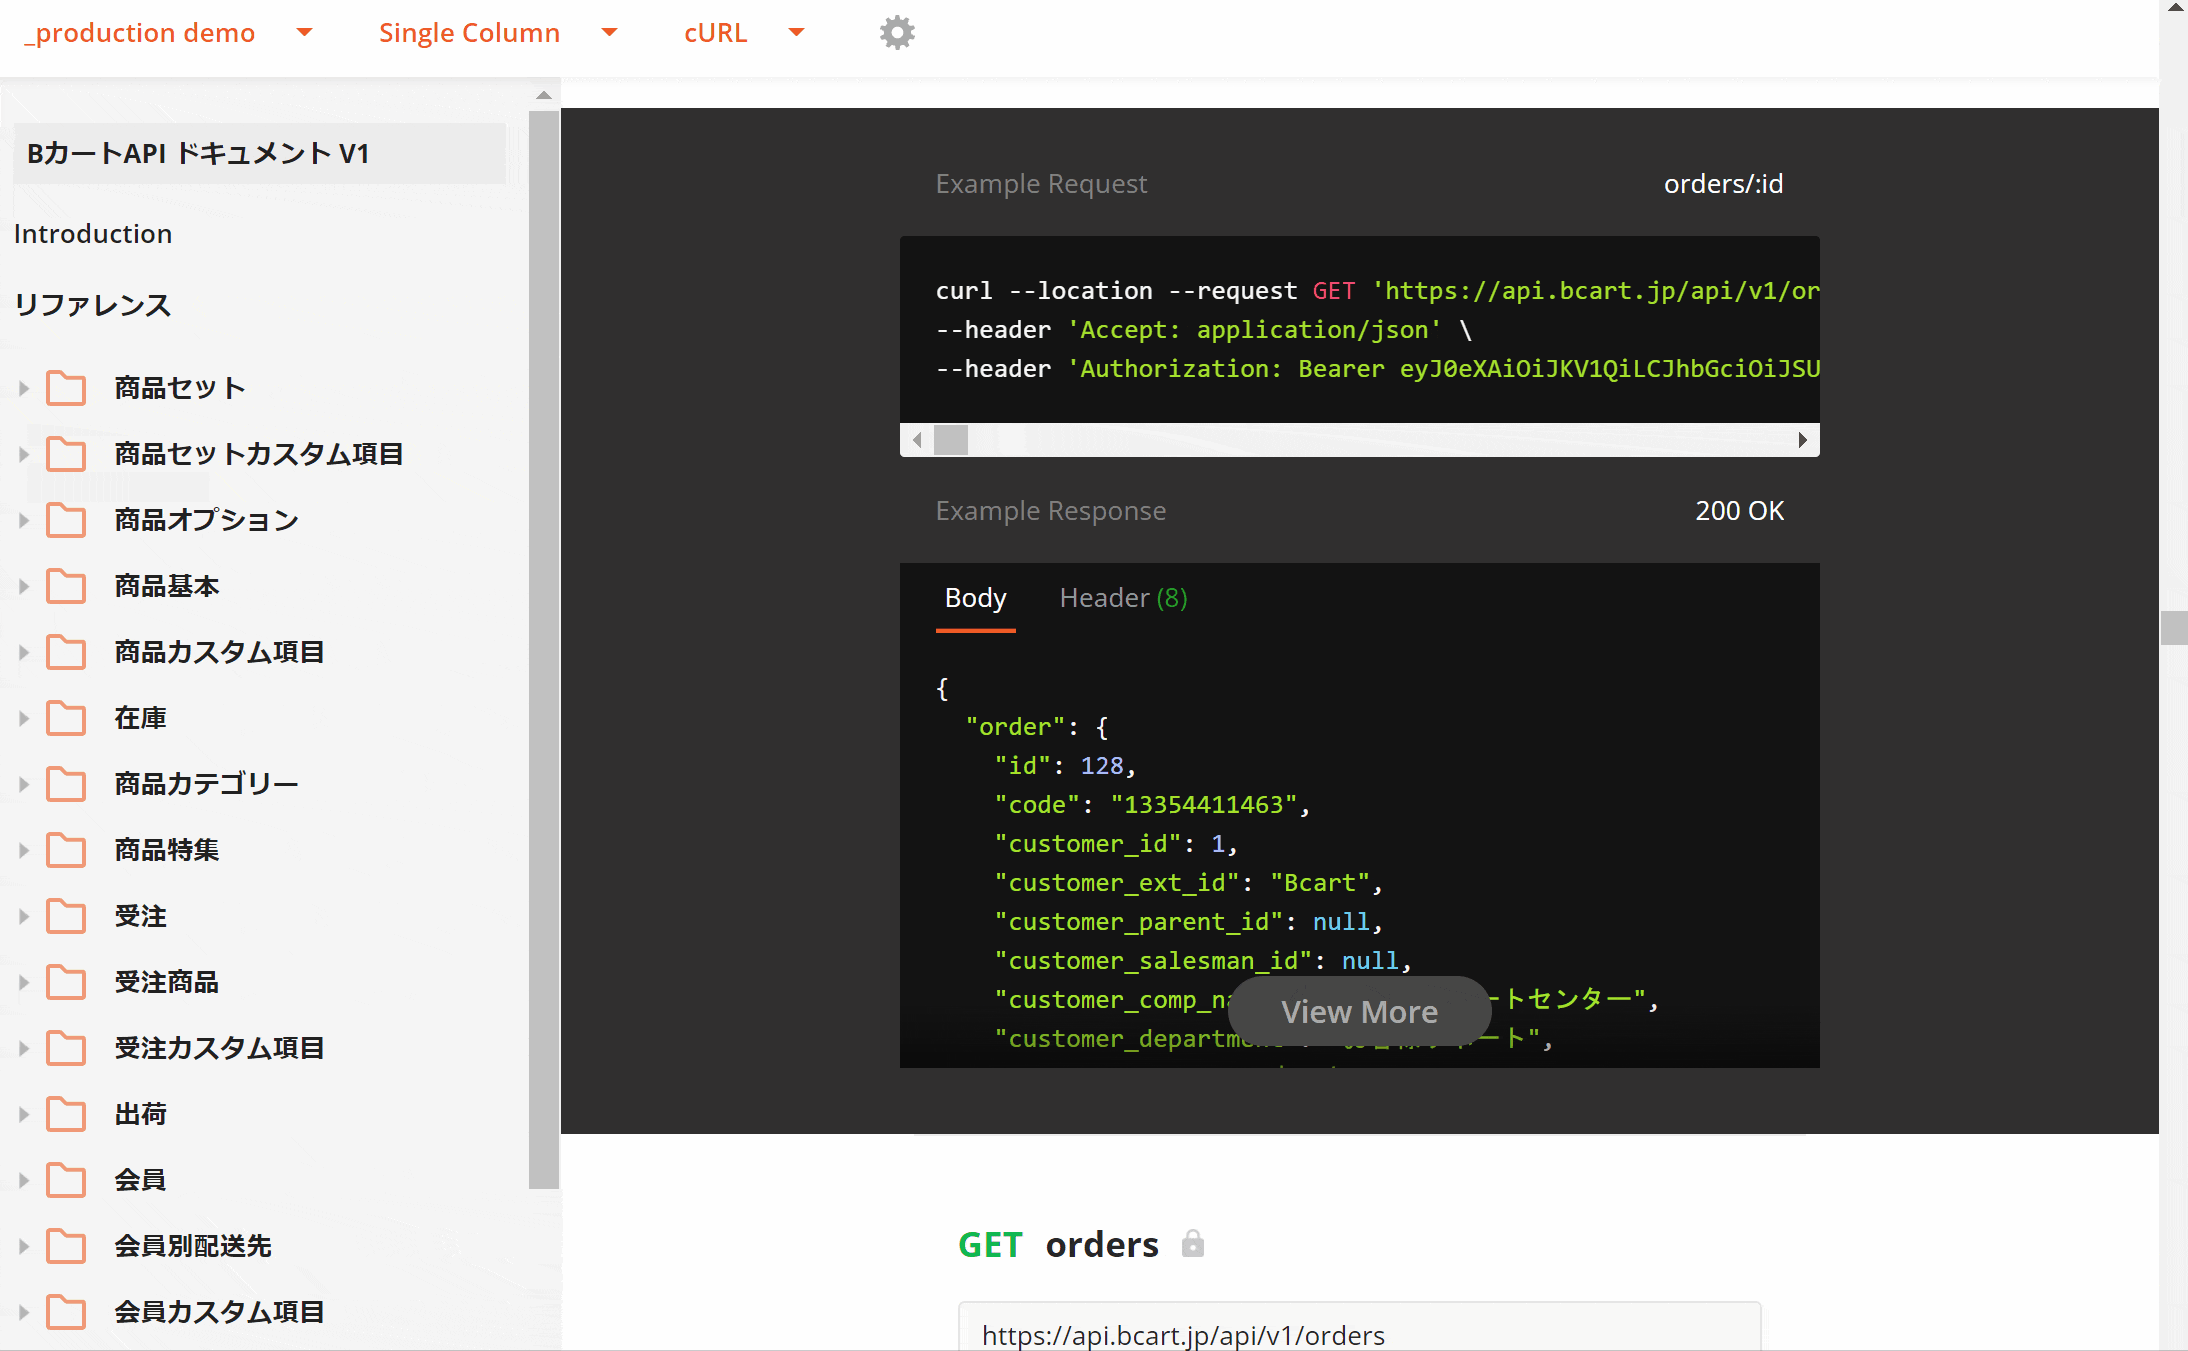Viewport: 2188px width, 1351px height.
Task: Click the sidebar vertical scrollbar thumb
Action: [x=544, y=650]
